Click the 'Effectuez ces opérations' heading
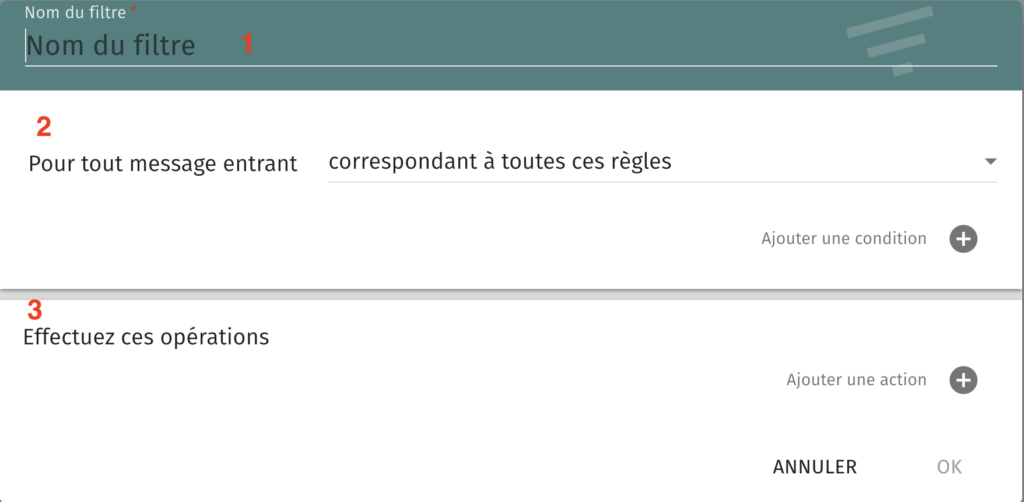The height and width of the screenshot is (502, 1024). coord(146,337)
